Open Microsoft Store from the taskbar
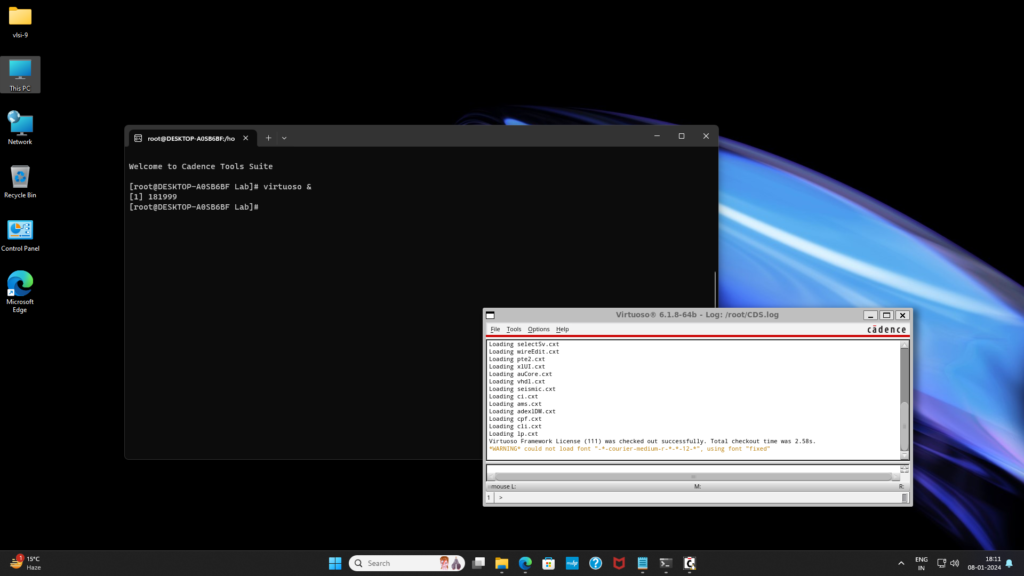This screenshot has width=1024, height=576. [549, 563]
